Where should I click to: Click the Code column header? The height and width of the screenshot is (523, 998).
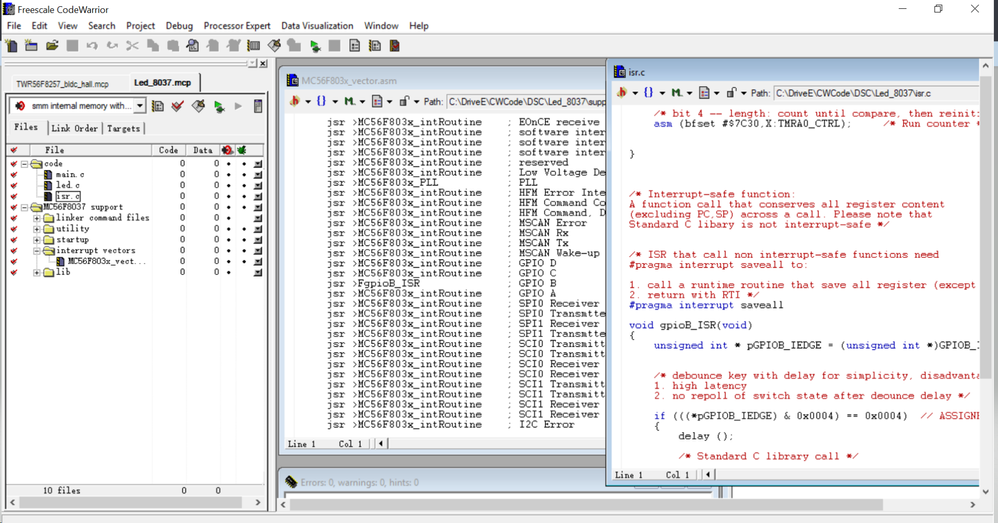coord(168,150)
